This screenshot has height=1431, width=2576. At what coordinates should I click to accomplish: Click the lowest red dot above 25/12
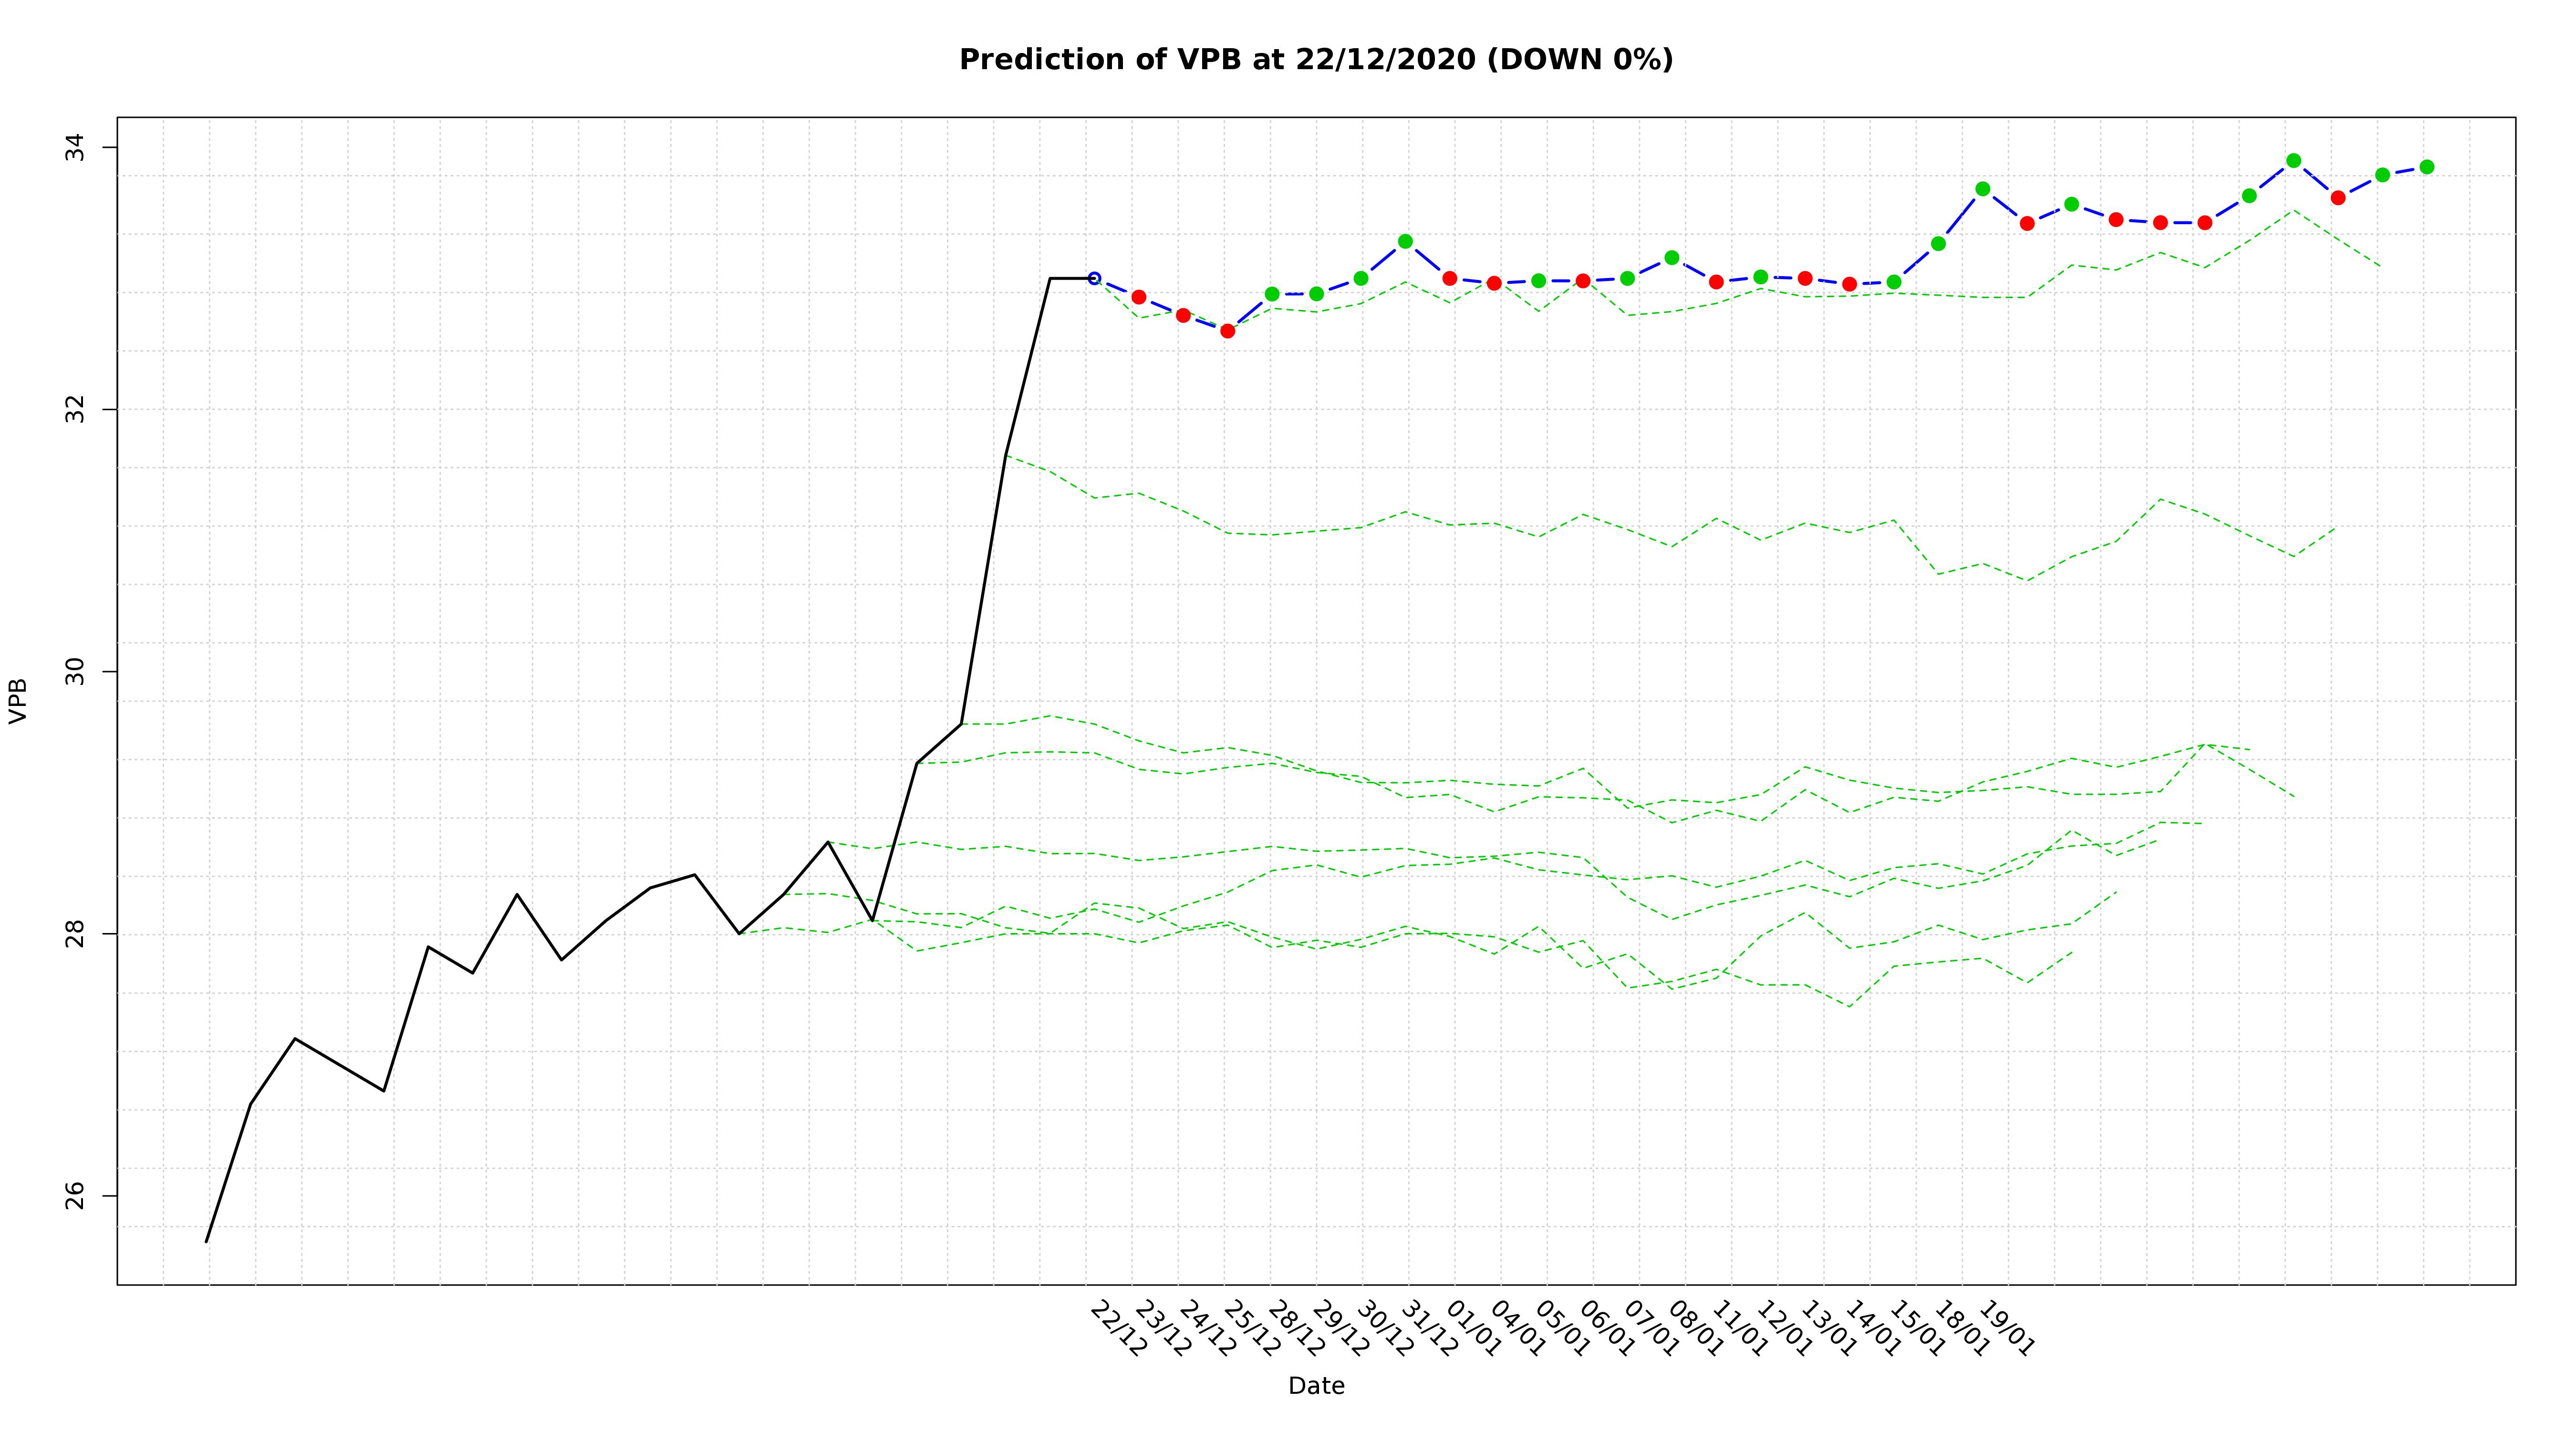click(1227, 331)
